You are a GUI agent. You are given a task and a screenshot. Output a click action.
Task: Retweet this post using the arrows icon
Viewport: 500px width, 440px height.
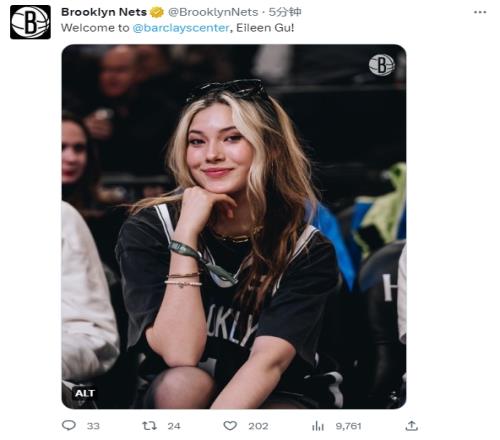click(x=149, y=426)
